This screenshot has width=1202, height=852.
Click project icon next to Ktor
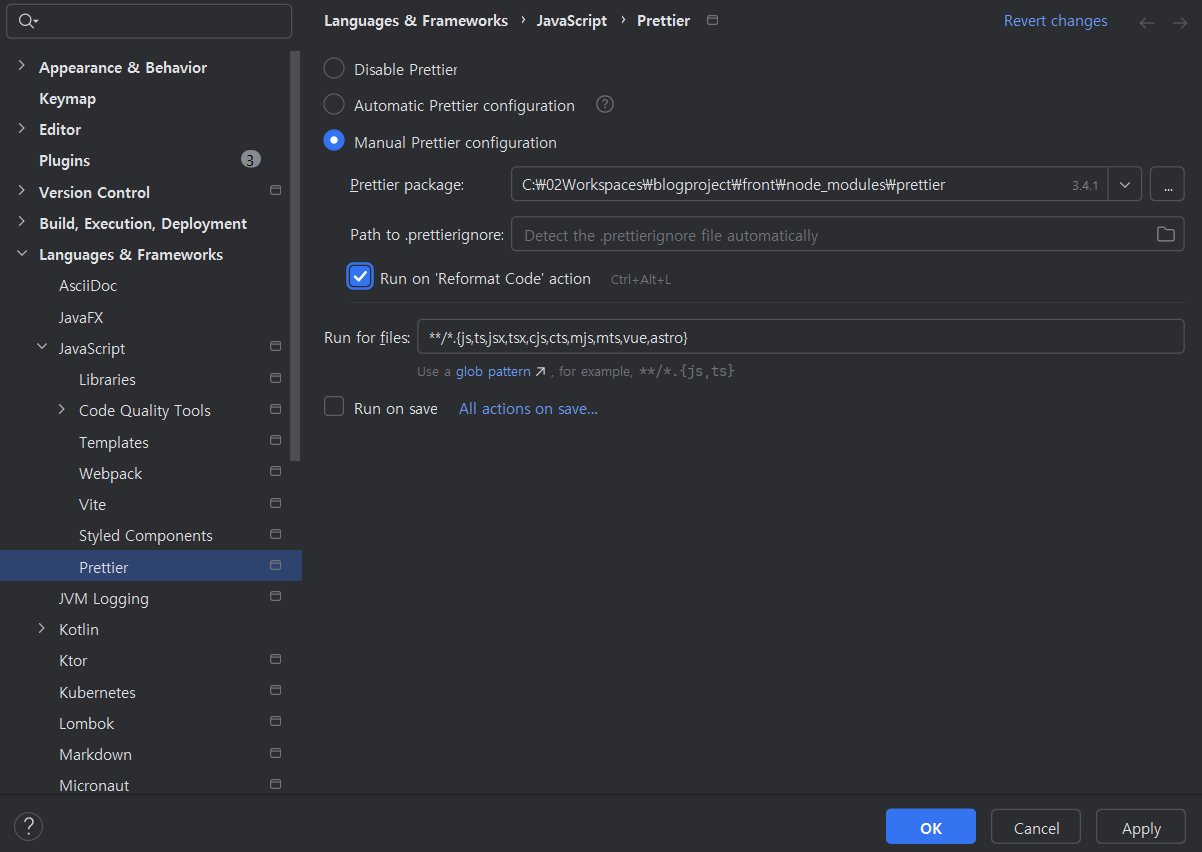(x=276, y=659)
